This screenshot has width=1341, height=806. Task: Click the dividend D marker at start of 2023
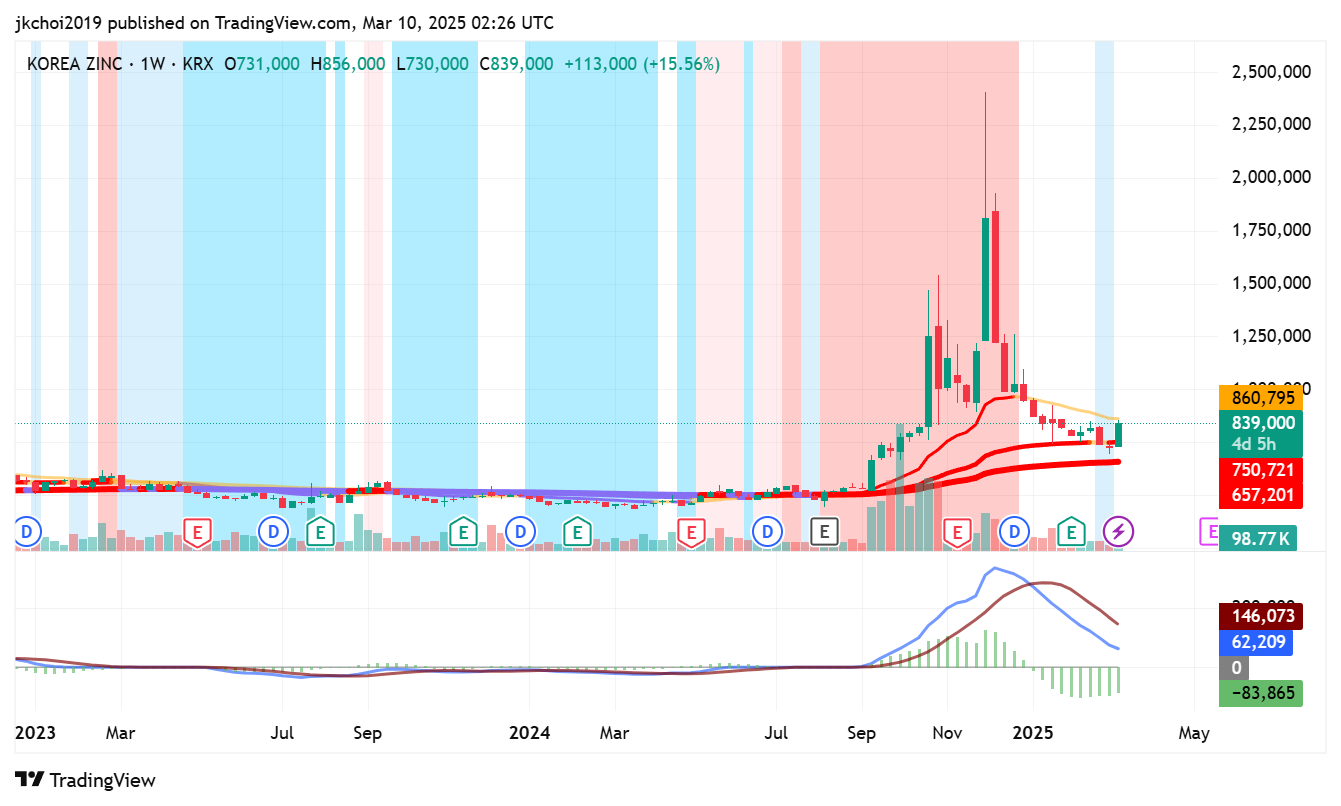point(26,531)
